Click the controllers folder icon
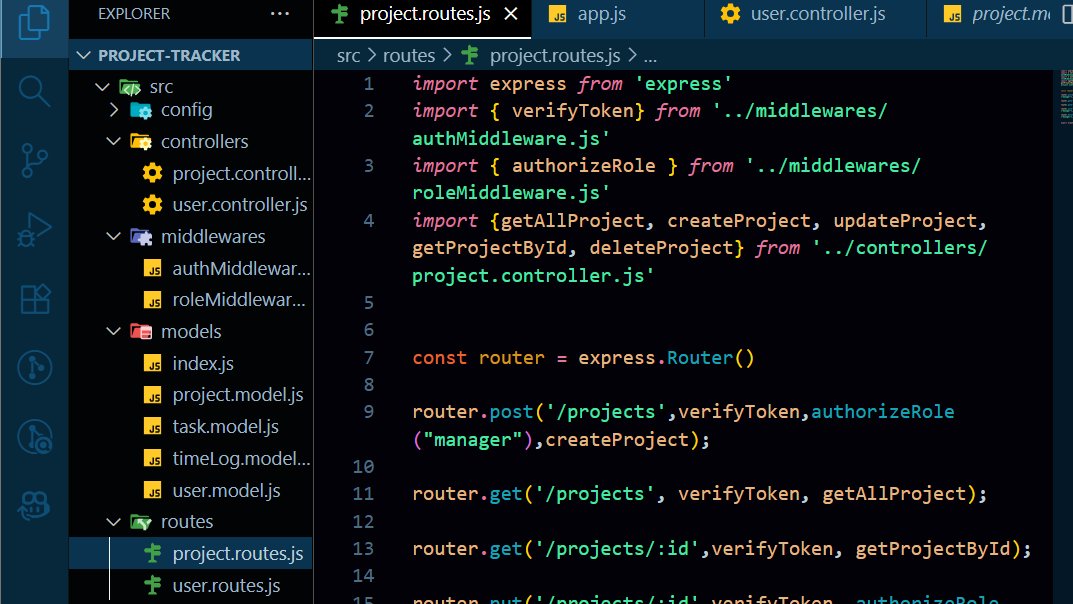The height and width of the screenshot is (604, 1073). [x=141, y=142]
